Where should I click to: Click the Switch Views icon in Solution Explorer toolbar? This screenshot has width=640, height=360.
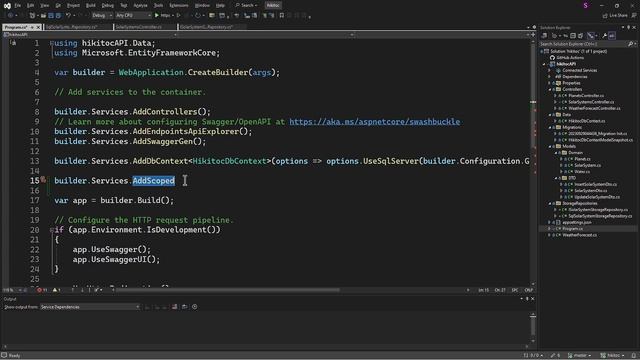pos(544,36)
